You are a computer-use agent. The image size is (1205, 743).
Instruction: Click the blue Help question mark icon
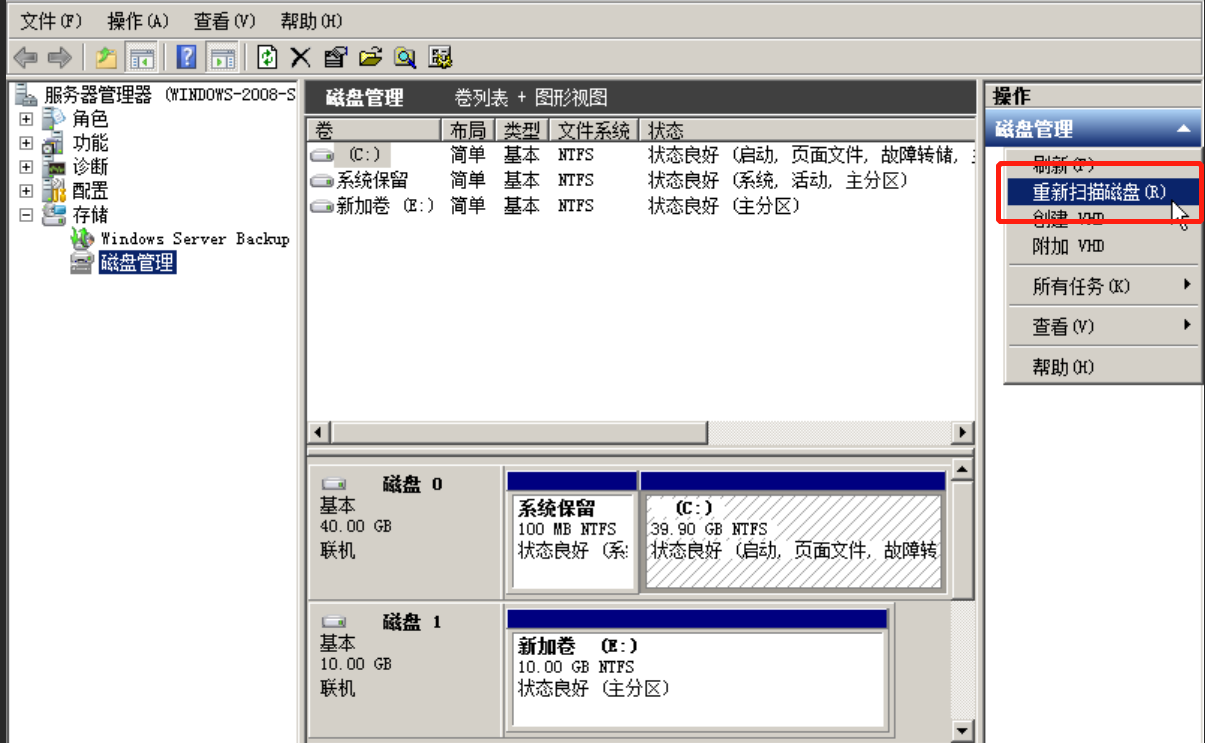point(186,57)
